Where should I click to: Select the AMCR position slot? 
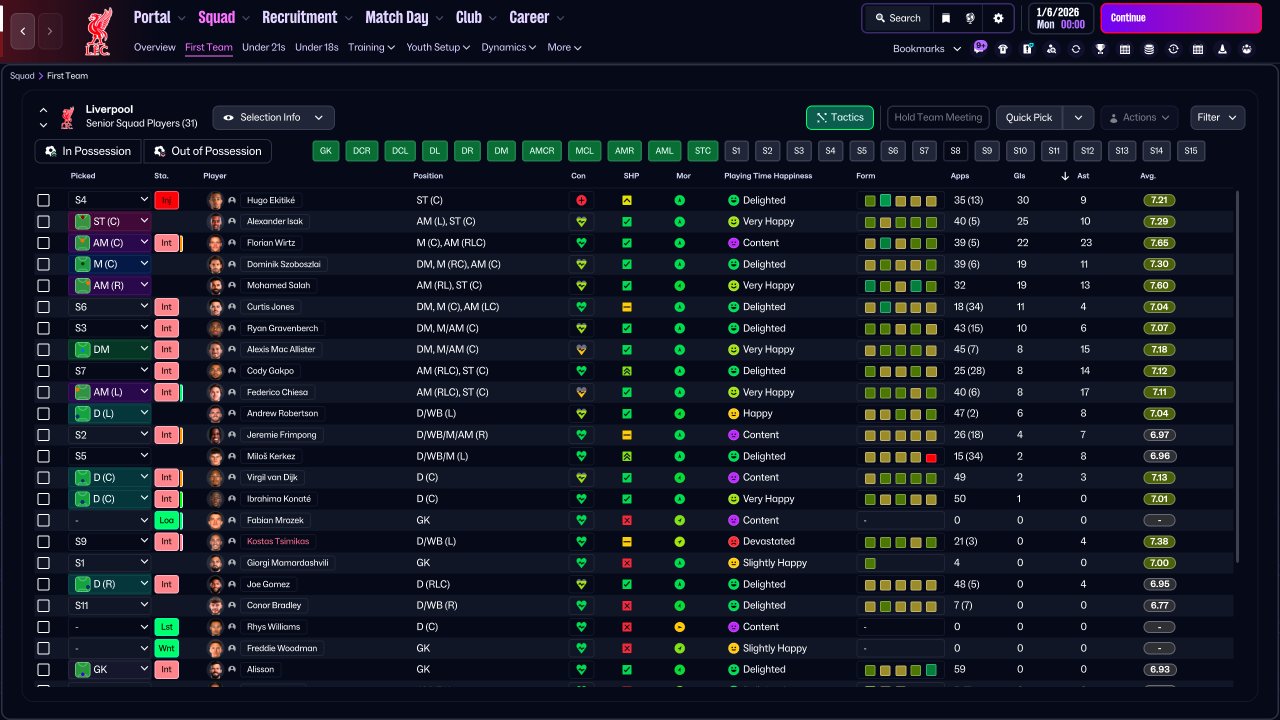pyautogui.click(x=542, y=151)
